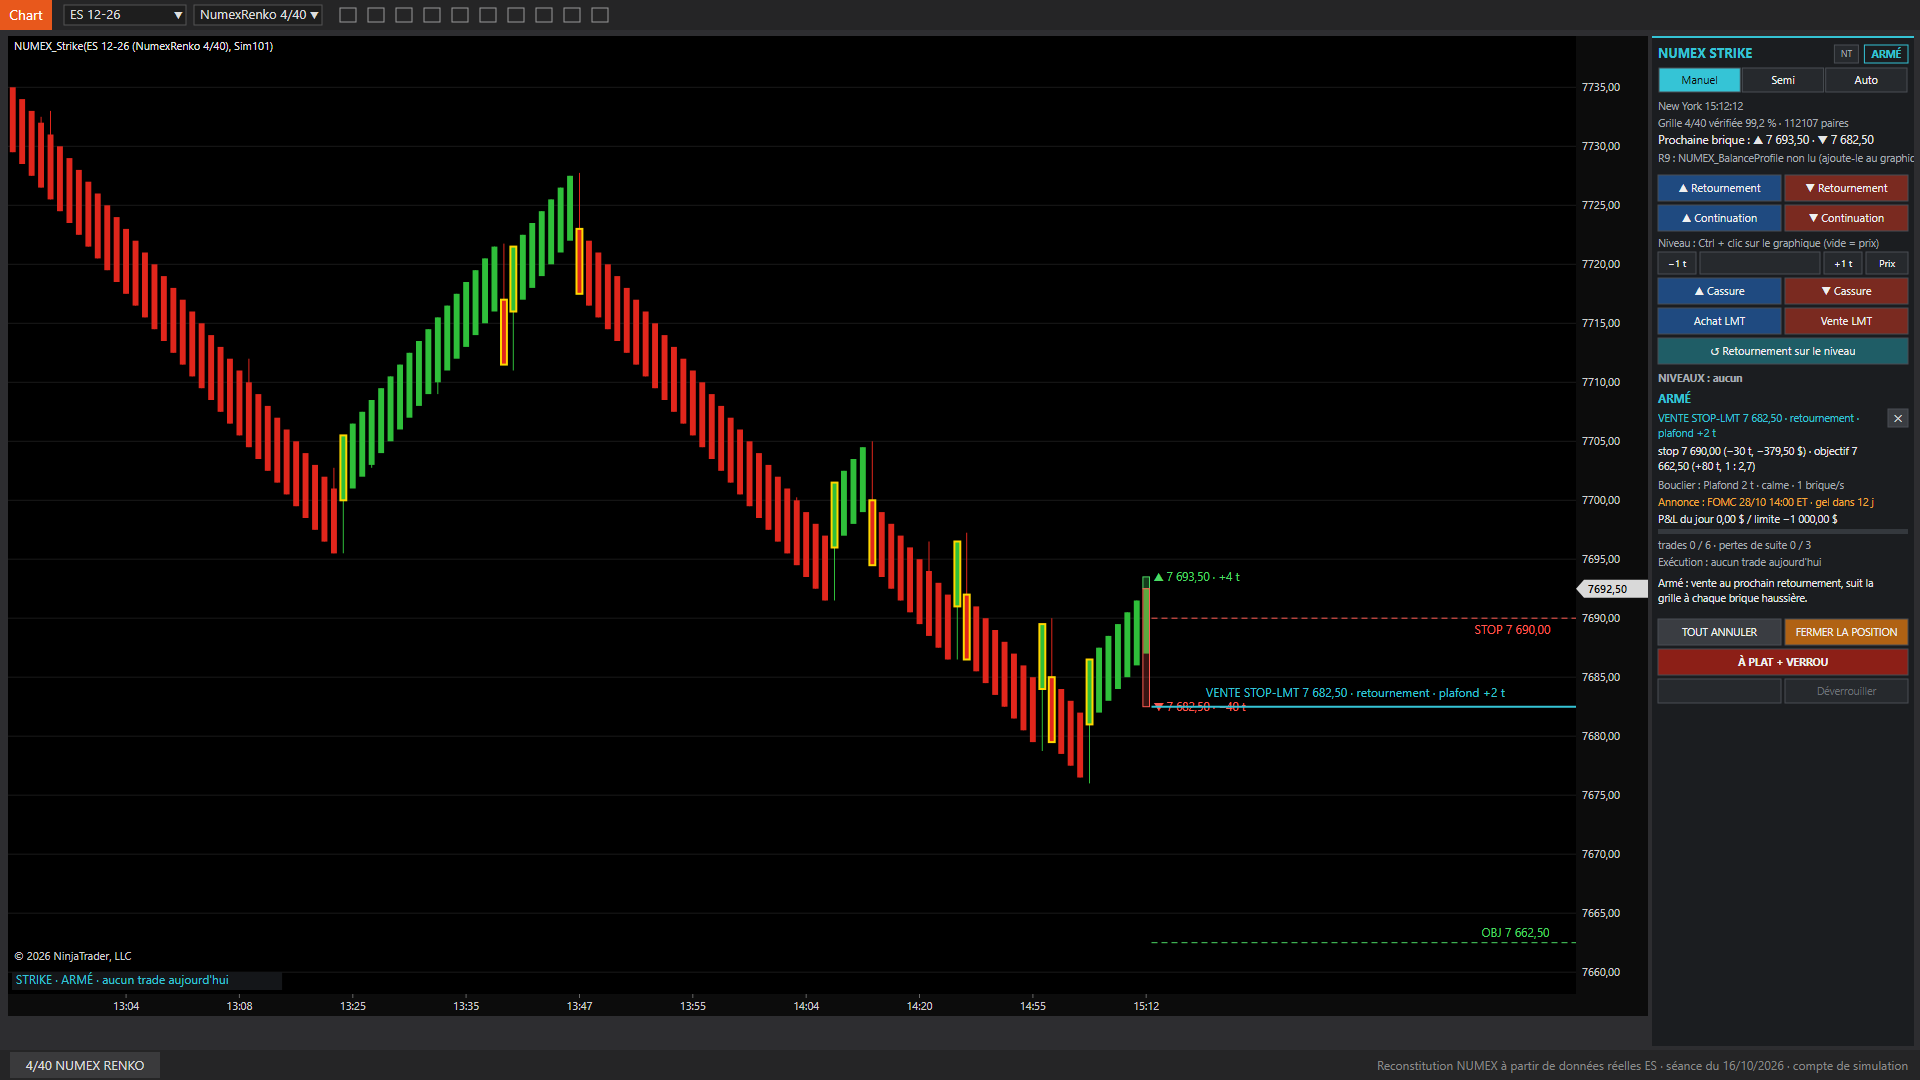Increase level by one tick (+1 t)
The image size is (1920, 1080).
coord(1843,264)
